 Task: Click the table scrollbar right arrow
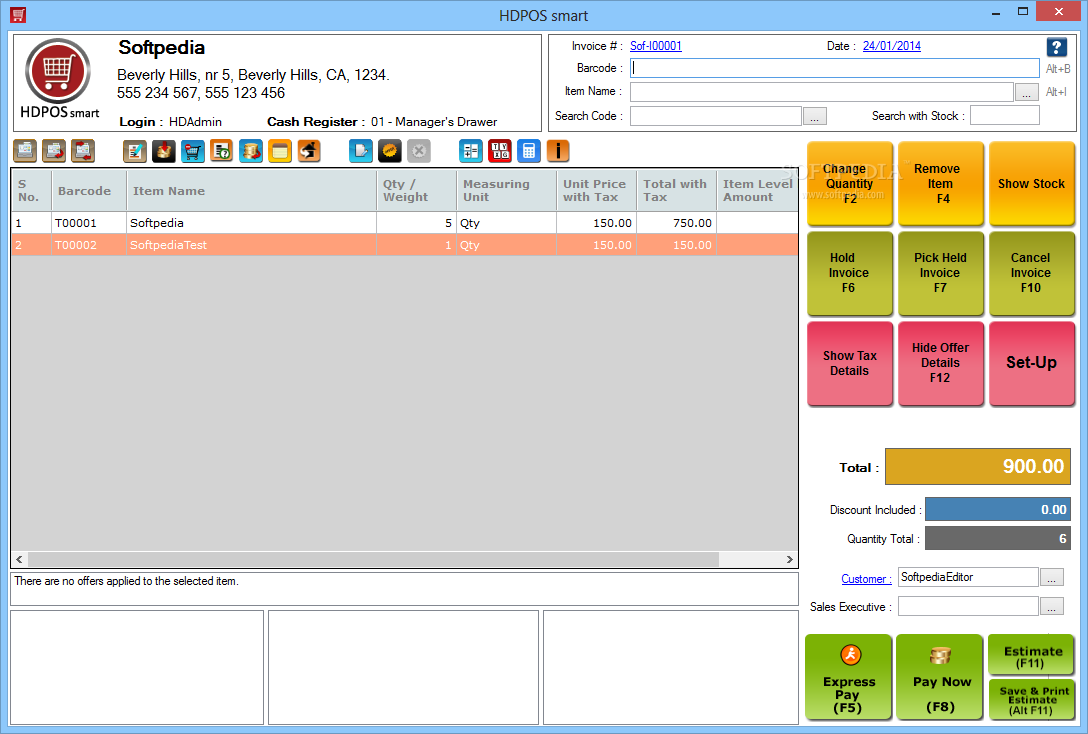[x=789, y=559]
